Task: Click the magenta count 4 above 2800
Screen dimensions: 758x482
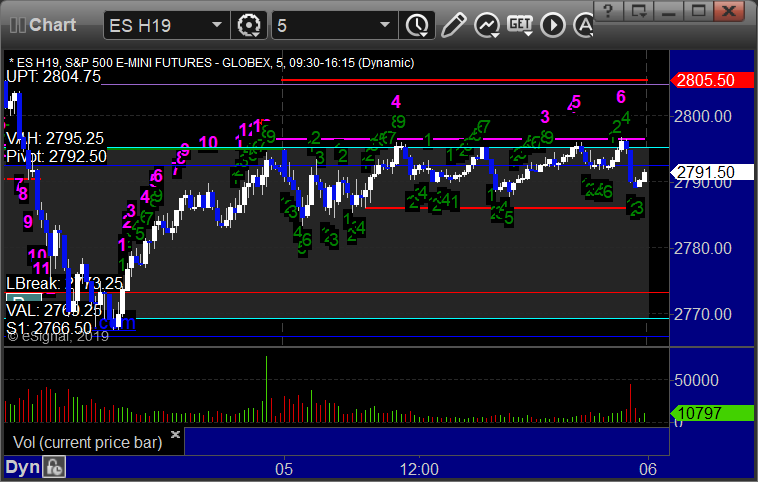Action: tap(396, 102)
